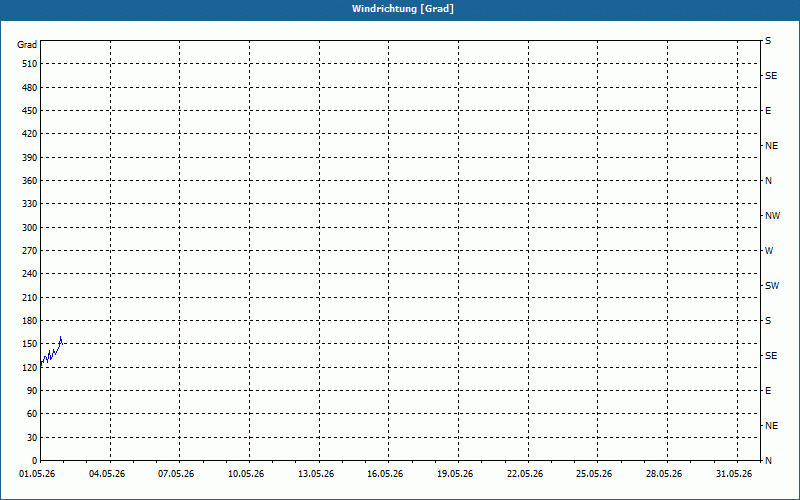The height and width of the screenshot is (500, 800).
Task: Click the 180 degree axis label
Action: pos(30,321)
